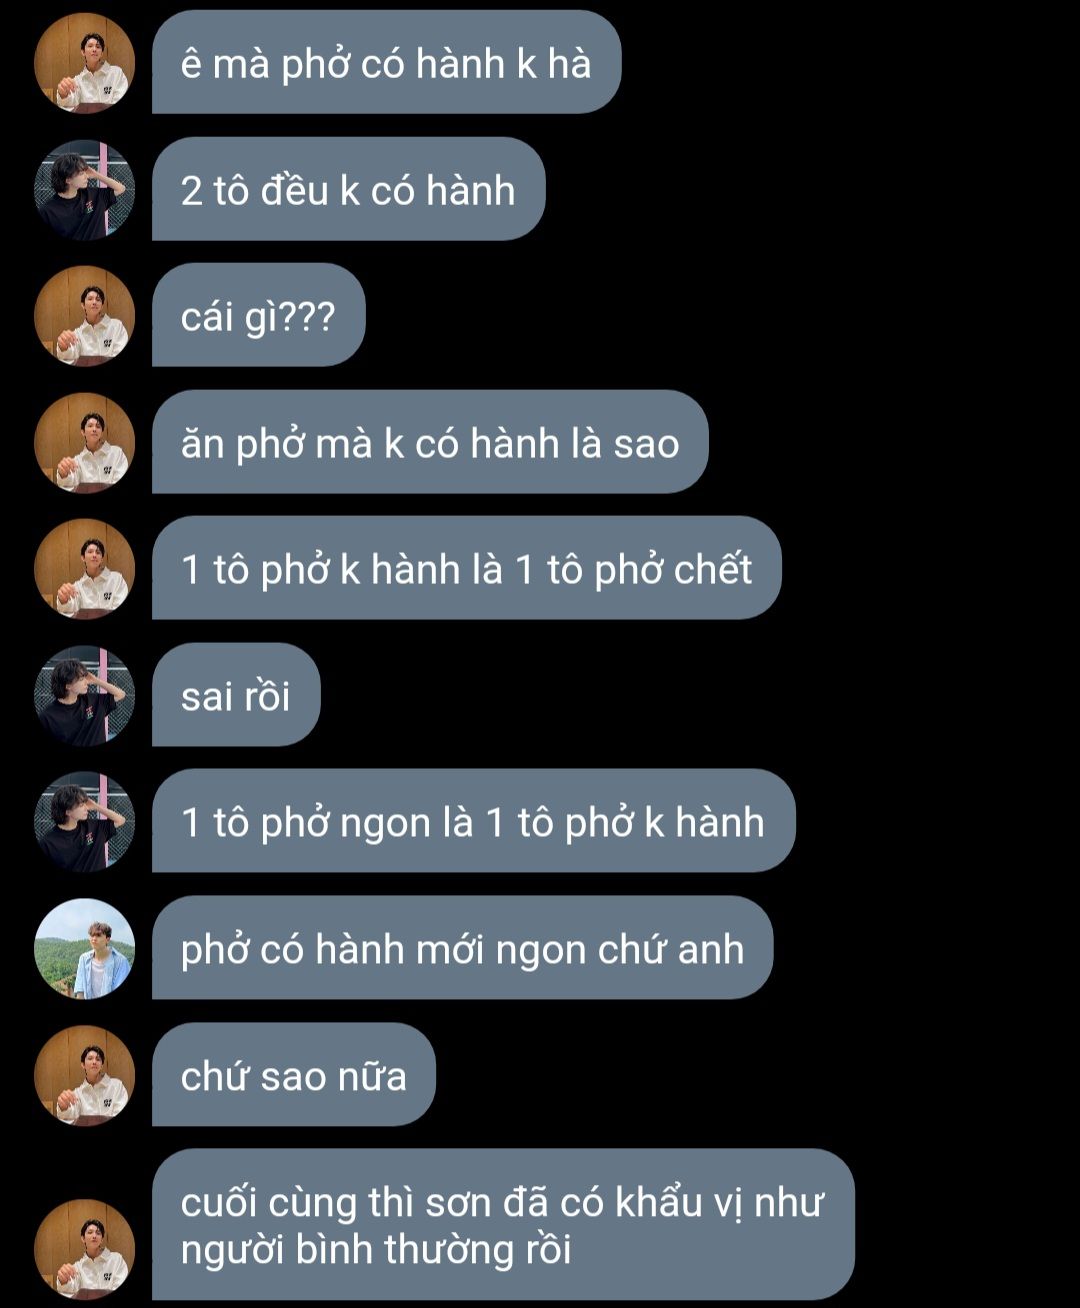Tap avatar beside "1 tô phở chết" message
The image size is (1080, 1308).
tap(84, 569)
